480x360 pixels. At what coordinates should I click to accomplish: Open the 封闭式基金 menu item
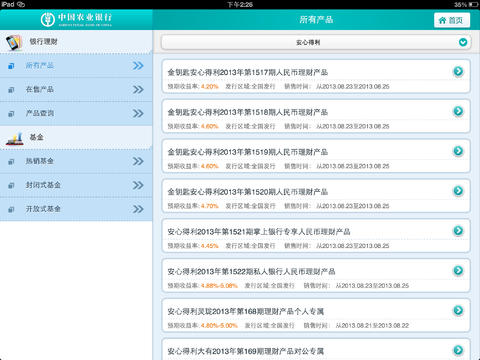[76, 185]
